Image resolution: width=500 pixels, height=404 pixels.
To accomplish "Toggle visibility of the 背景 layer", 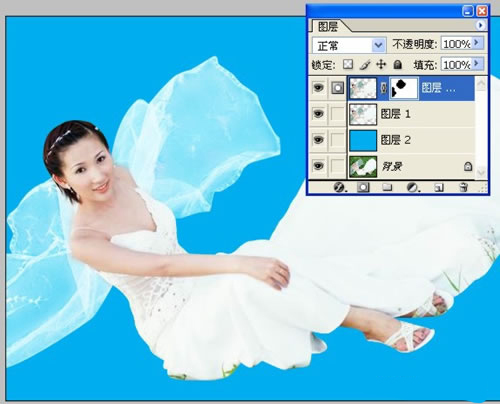I will 318,166.
